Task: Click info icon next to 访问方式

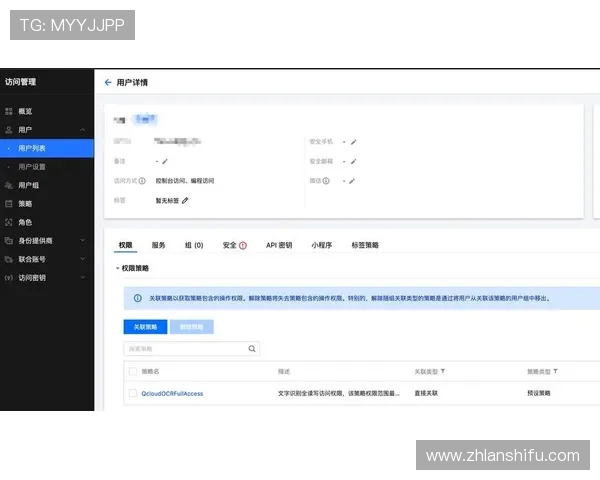Action: (x=142, y=181)
